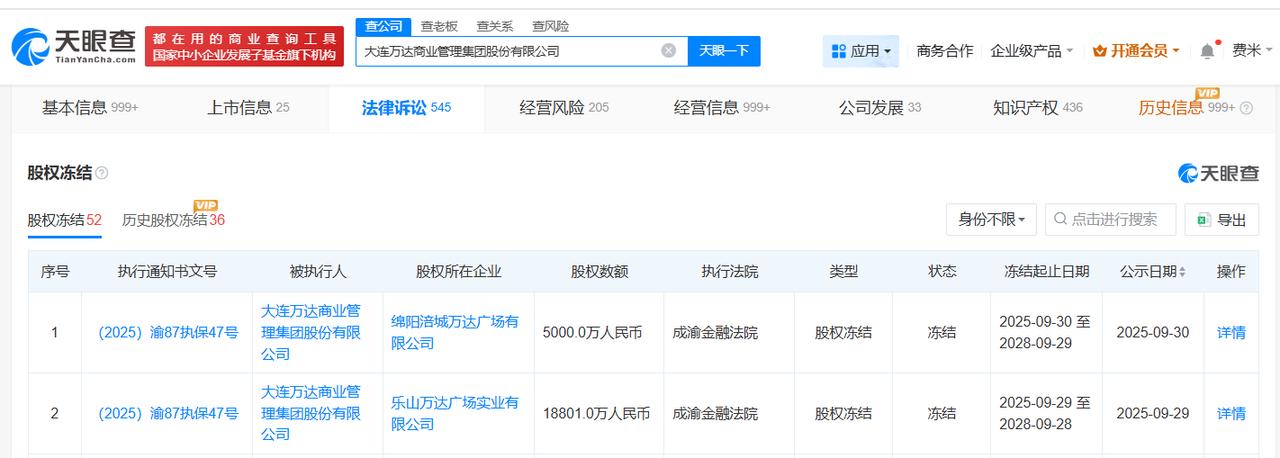Click the 股权所在企业 column header

[459, 271]
